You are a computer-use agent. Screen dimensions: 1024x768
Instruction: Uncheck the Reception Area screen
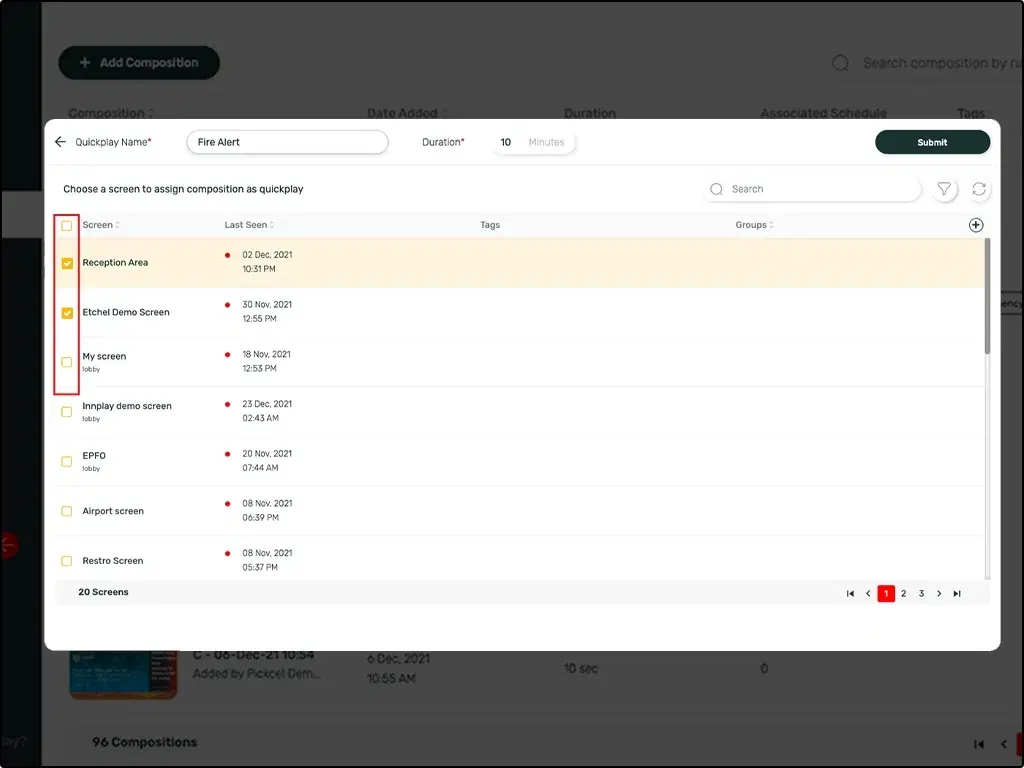point(66,262)
